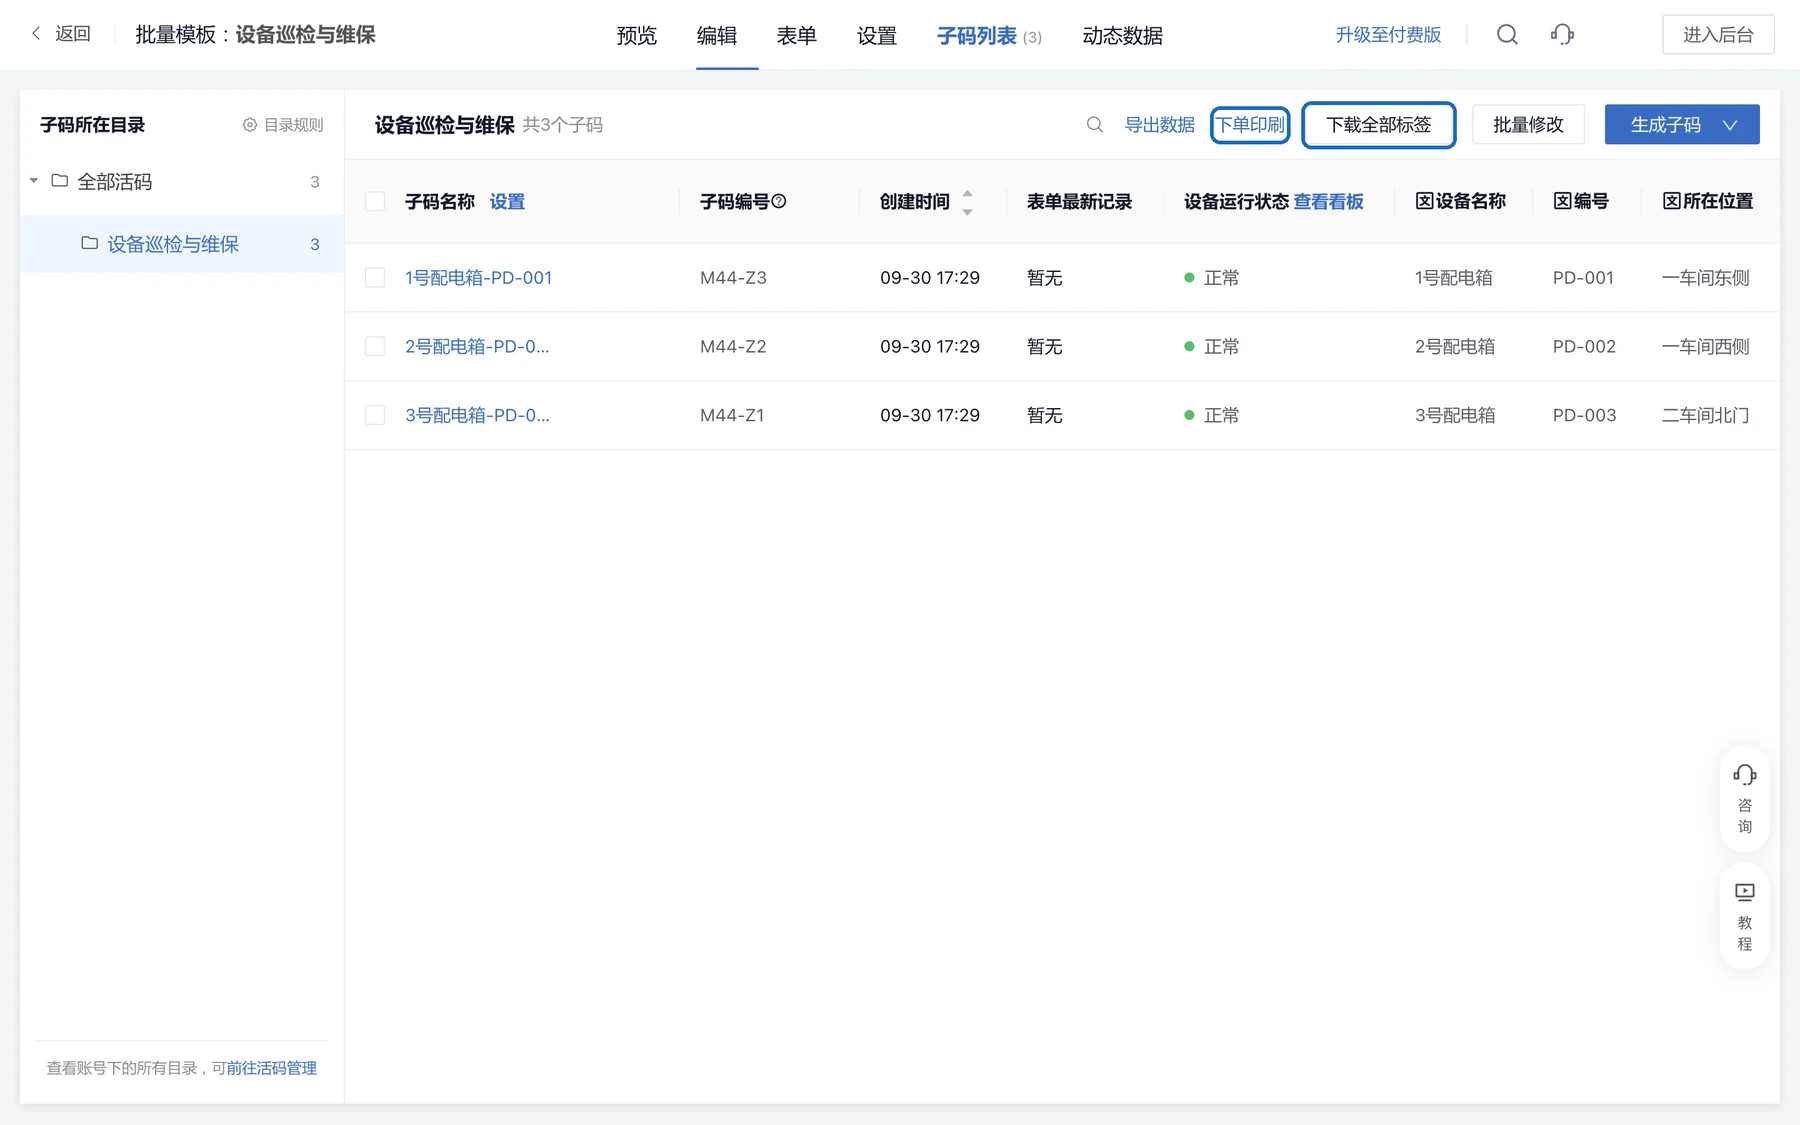
Task: Collapse the 全部活码 tree arrow
Action: tap(34, 181)
